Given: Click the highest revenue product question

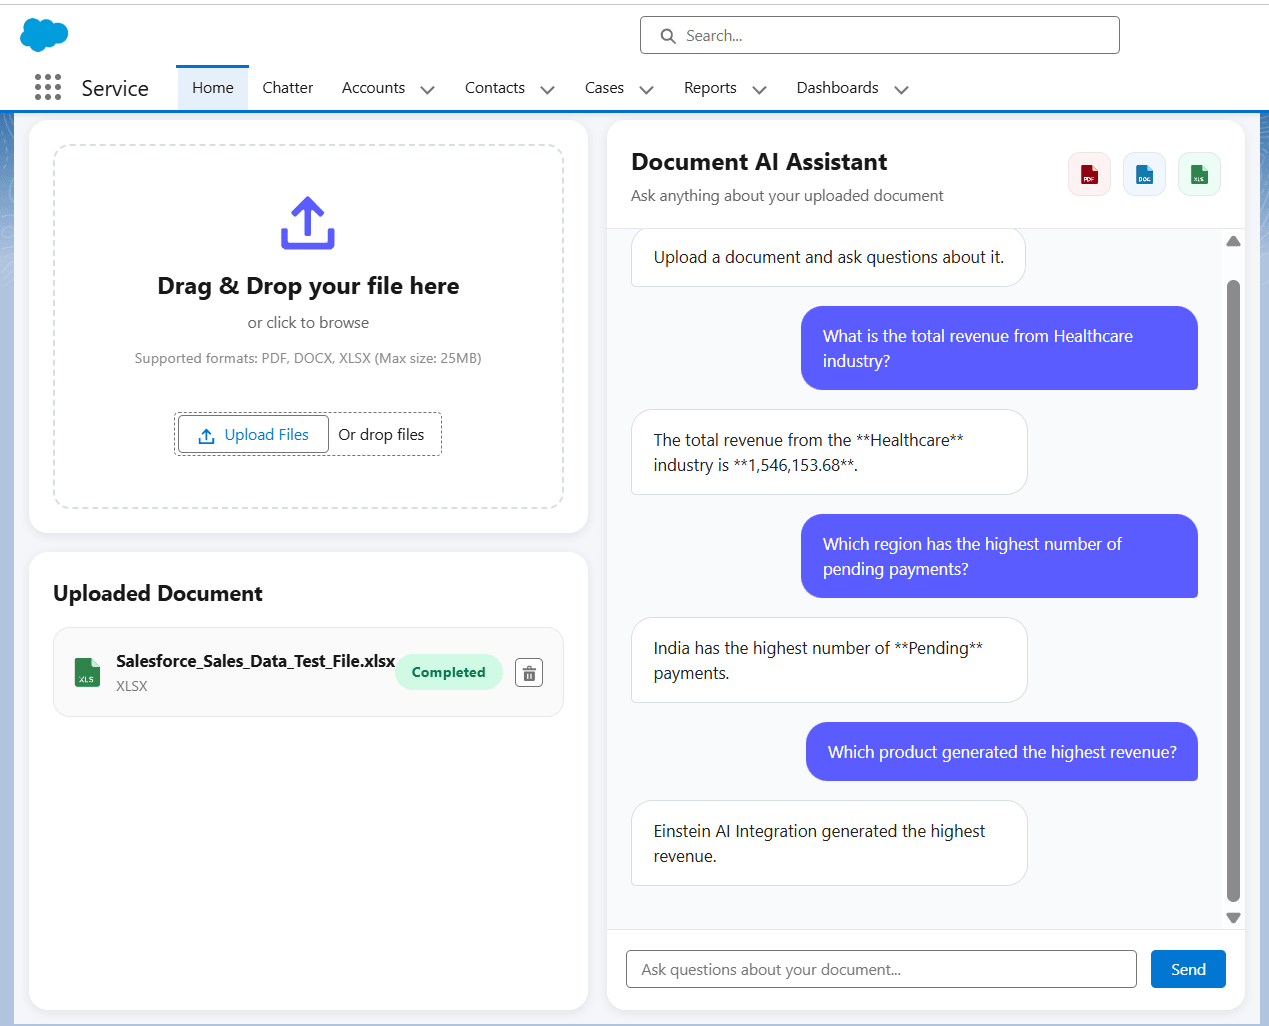Looking at the screenshot, I should (x=1002, y=752).
